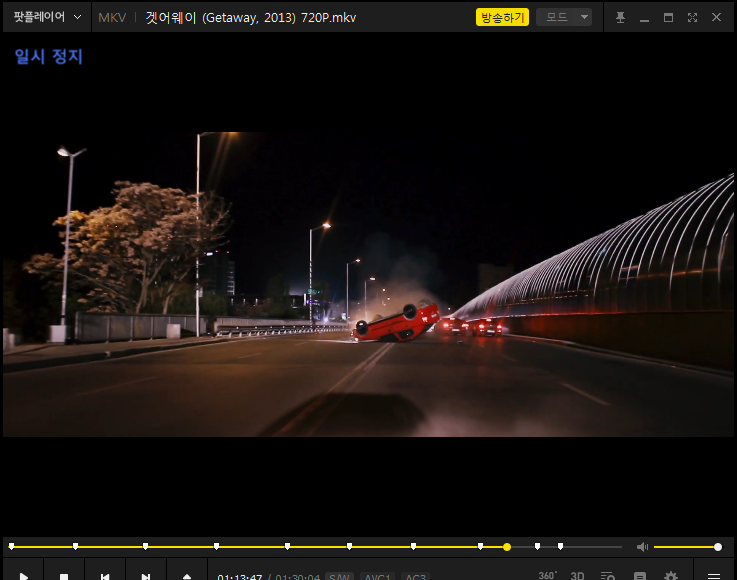Click the 방송하기 broadcast button
This screenshot has height=580, width=737.
(x=502, y=17)
